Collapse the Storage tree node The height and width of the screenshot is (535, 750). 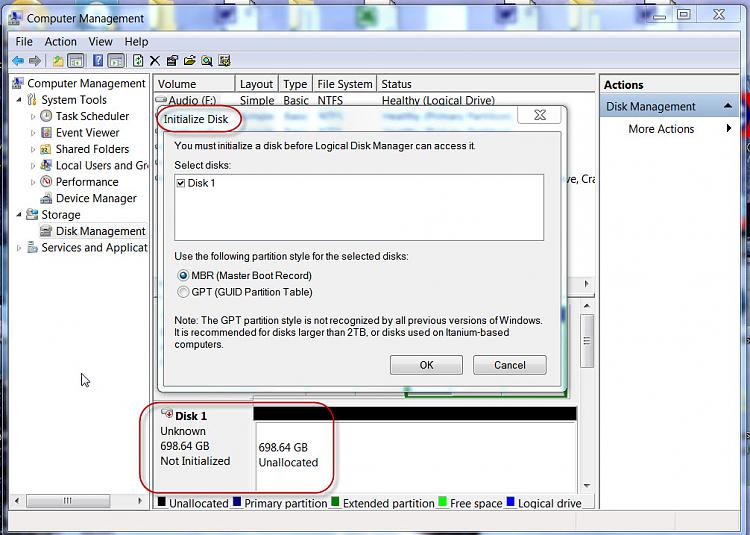click(x=19, y=214)
